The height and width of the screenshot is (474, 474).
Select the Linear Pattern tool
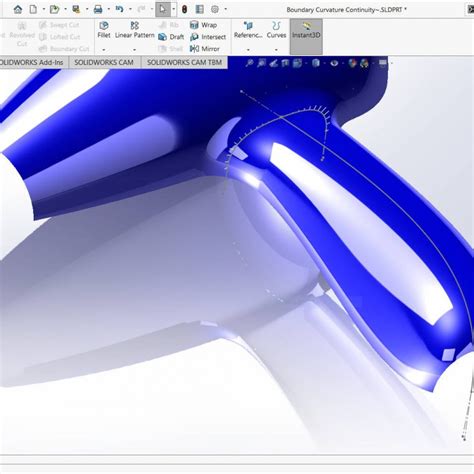tap(135, 30)
